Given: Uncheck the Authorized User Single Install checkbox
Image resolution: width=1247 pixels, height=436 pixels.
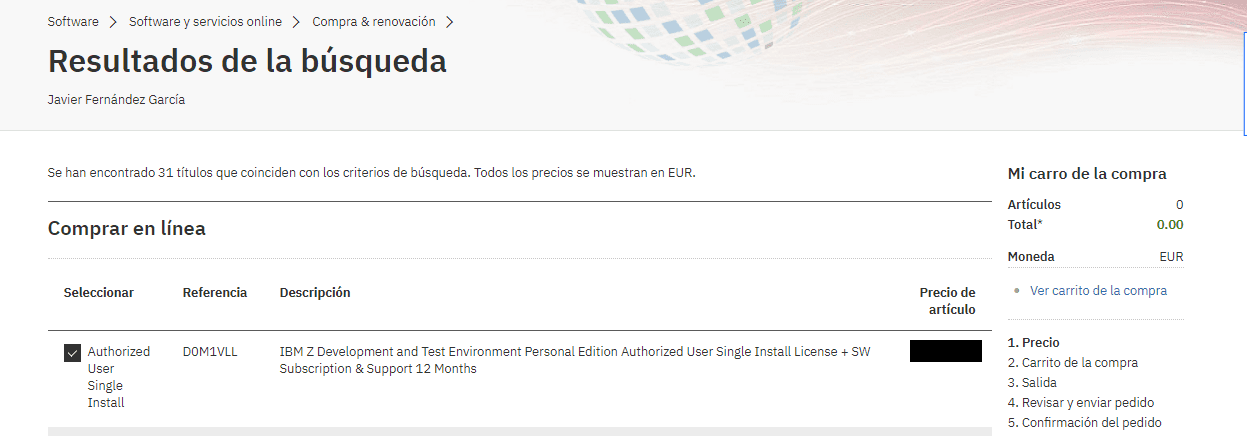Looking at the screenshot, I should tap(72, 353).
